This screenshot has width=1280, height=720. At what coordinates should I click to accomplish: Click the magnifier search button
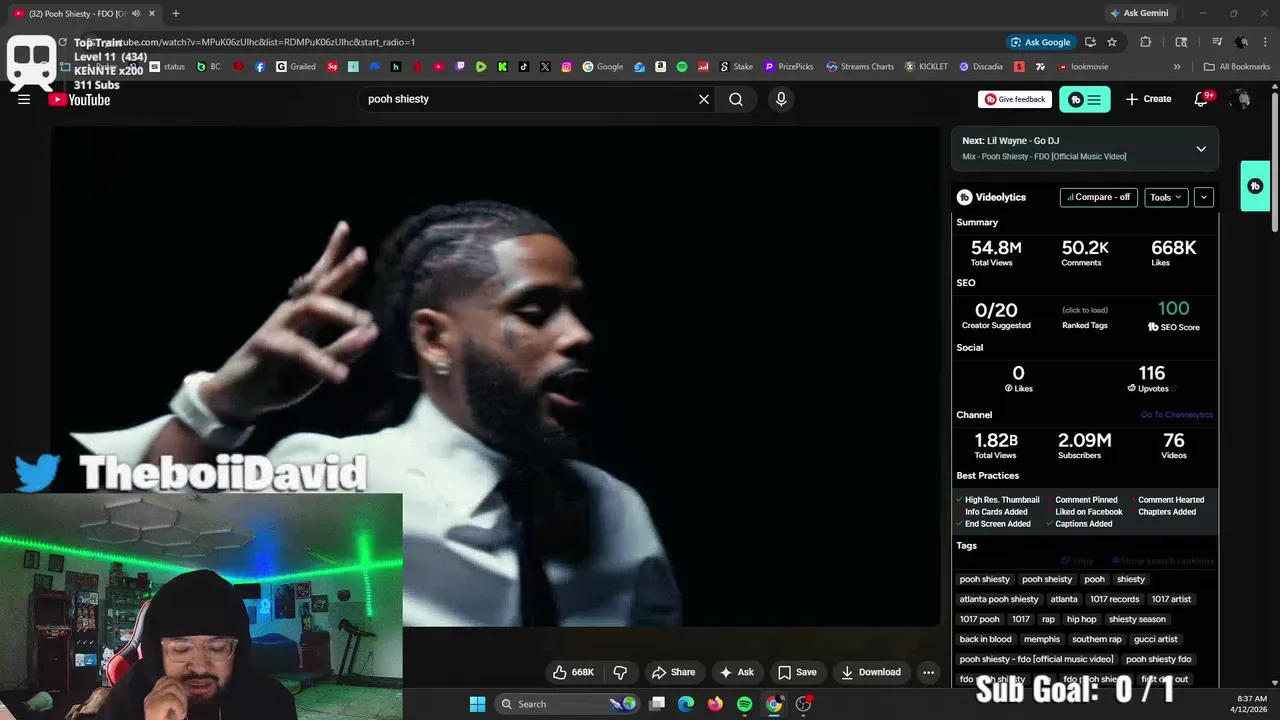tap(736, 99)
